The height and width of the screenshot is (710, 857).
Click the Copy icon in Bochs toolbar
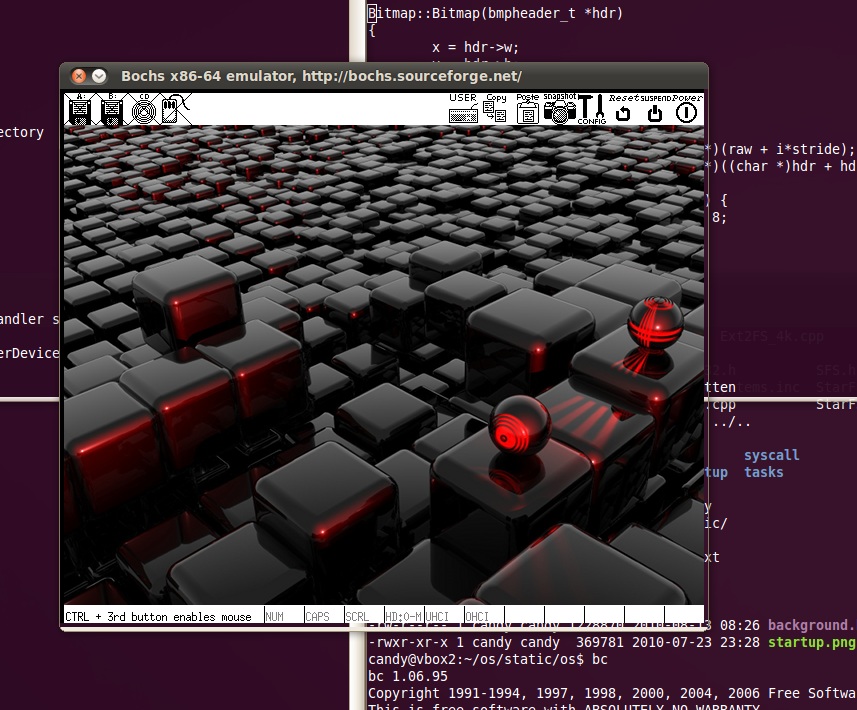coord(495,108)
